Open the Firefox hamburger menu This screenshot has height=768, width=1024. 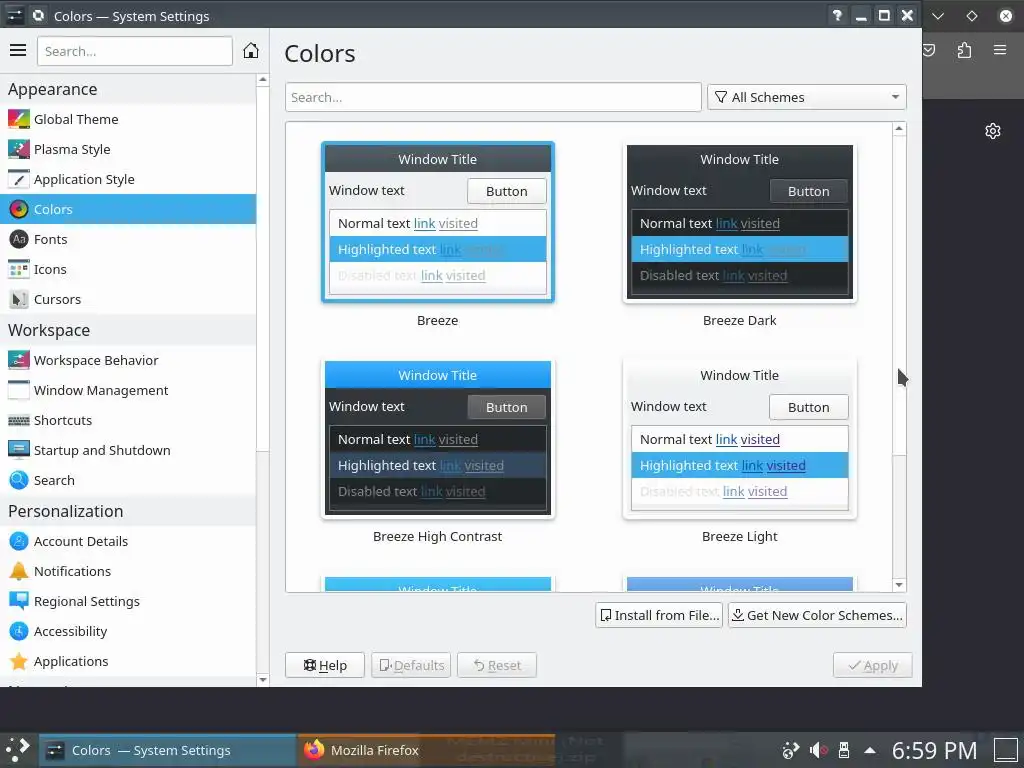1000,50
